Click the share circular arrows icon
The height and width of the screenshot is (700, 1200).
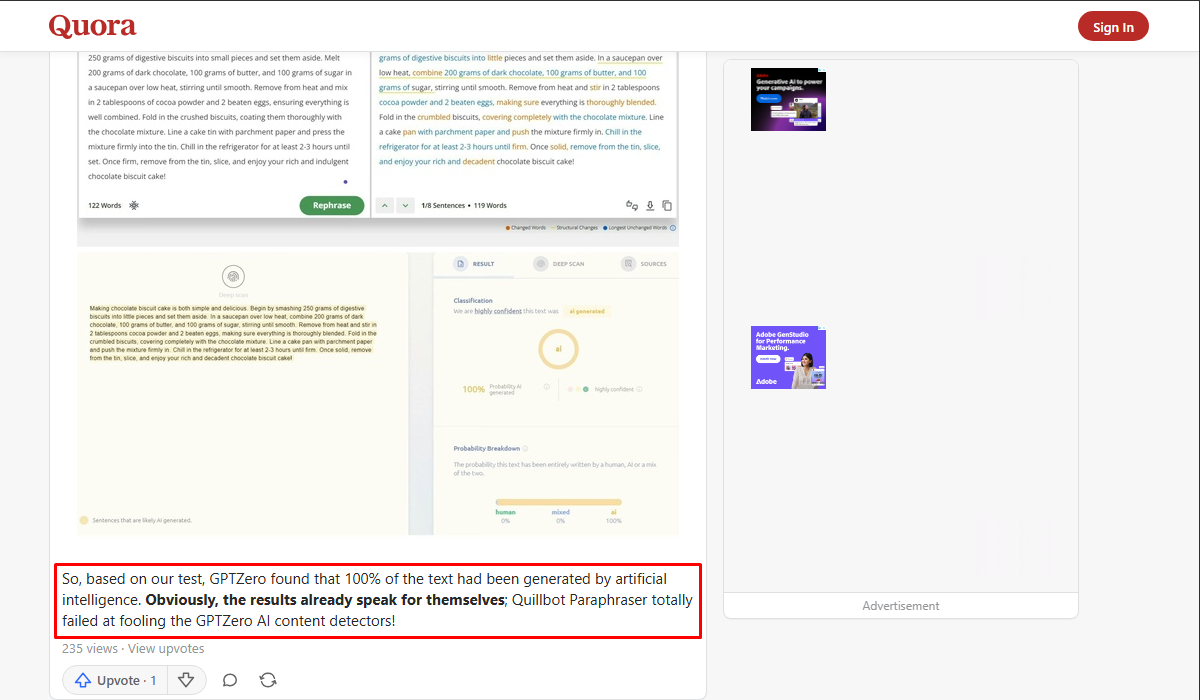[x=268, y=680]
